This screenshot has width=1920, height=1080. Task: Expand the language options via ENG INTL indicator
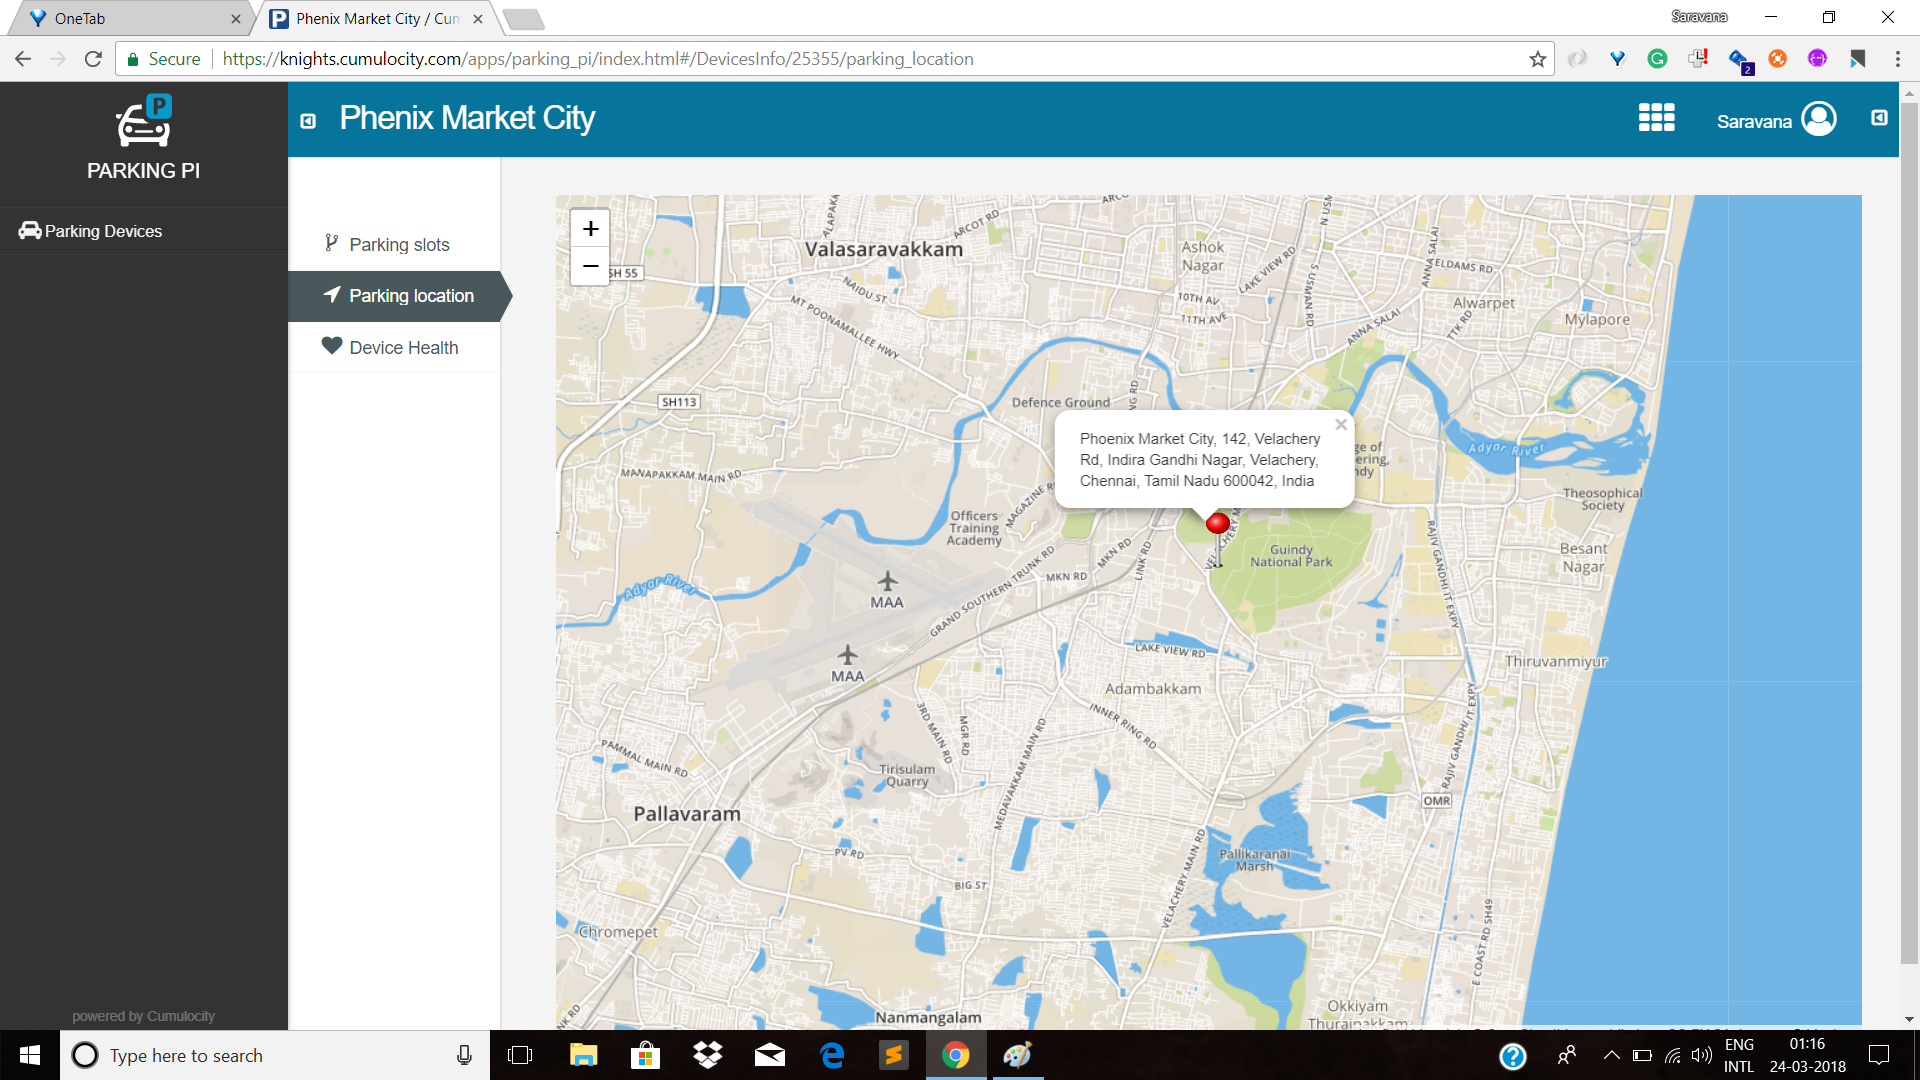[x=1740, y=1055]
